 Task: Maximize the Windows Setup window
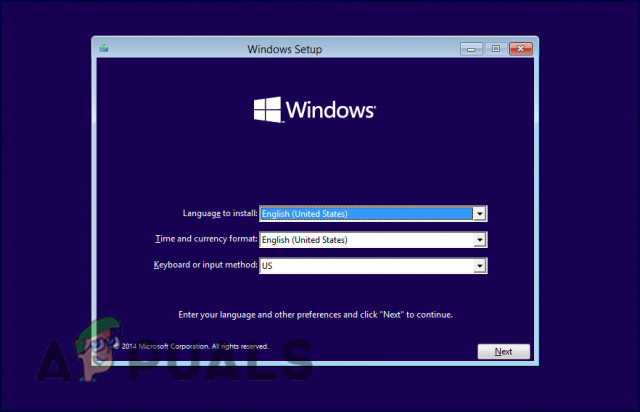pos(496,49)
